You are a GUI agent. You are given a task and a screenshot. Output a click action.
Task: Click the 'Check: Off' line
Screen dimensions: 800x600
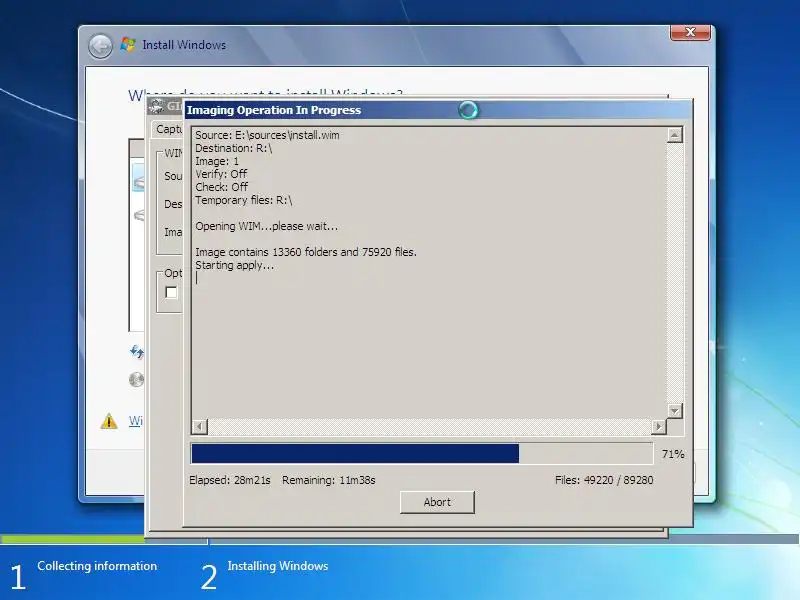[x=221, y=187]
